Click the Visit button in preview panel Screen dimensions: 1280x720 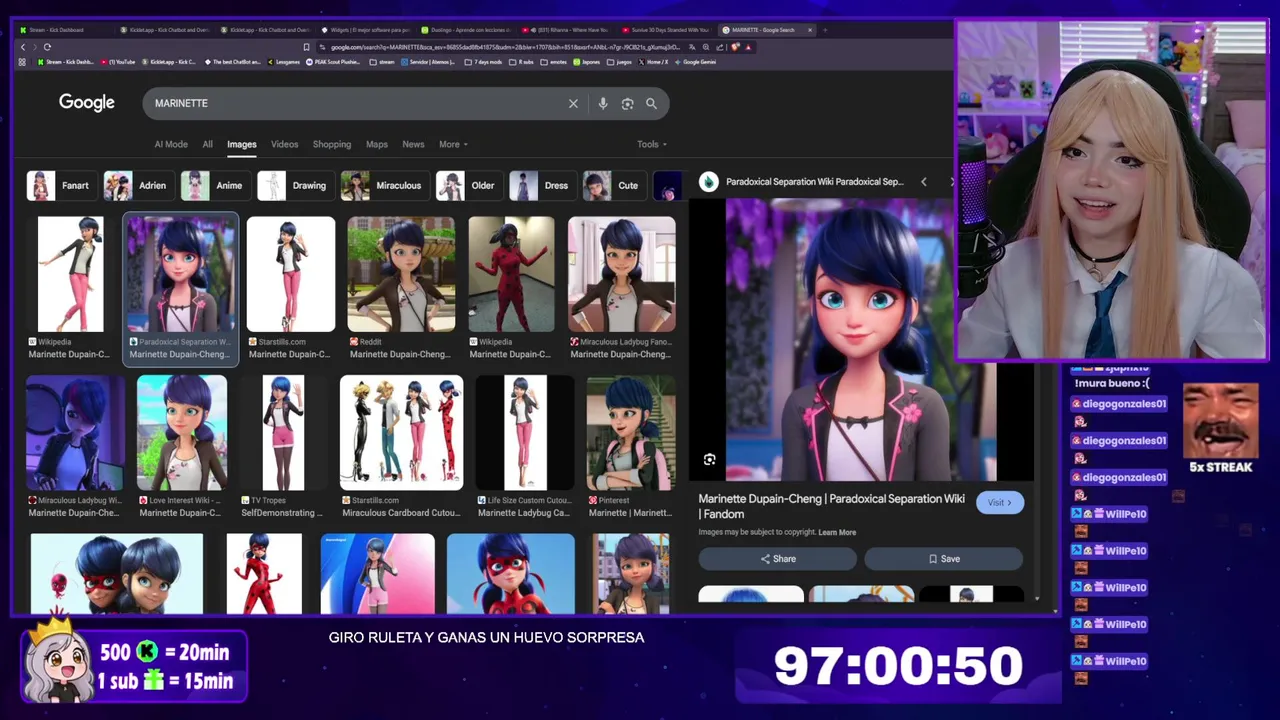click(x=1000, y=502)
